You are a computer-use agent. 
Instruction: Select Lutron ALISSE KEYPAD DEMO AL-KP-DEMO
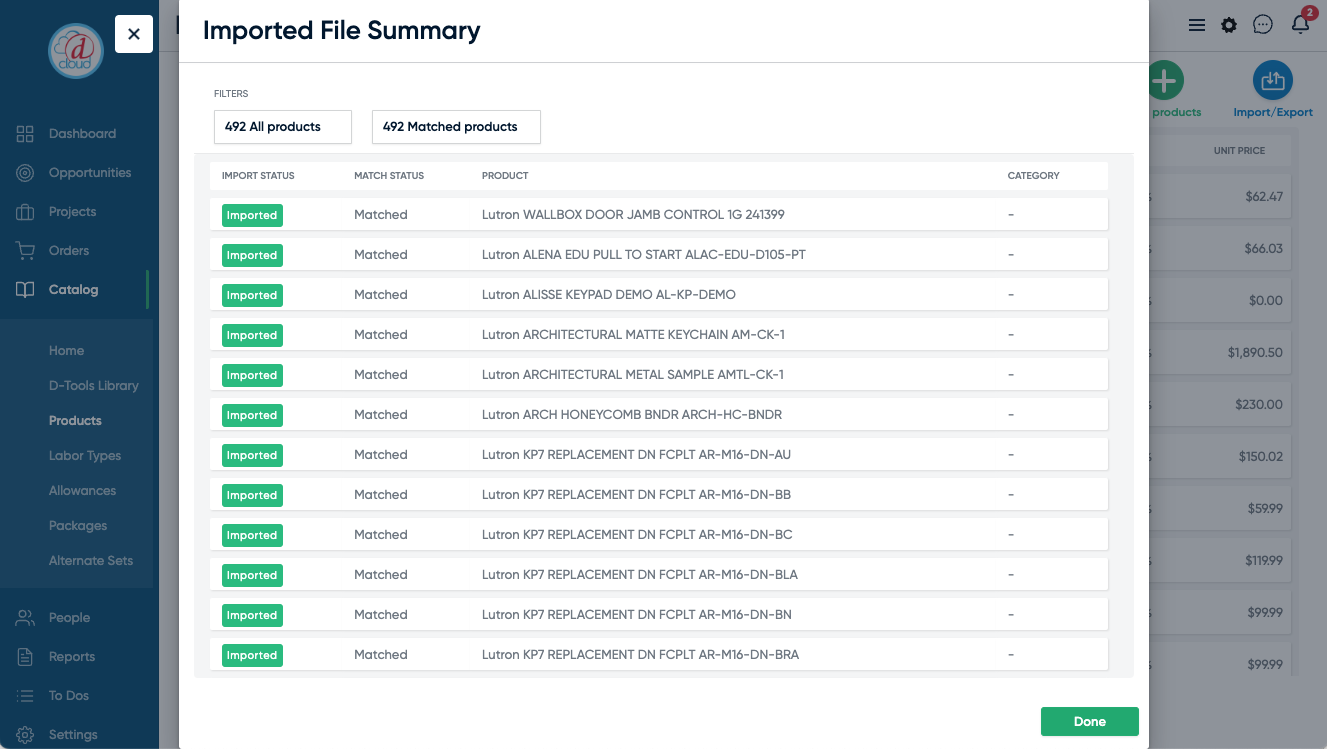659,295
